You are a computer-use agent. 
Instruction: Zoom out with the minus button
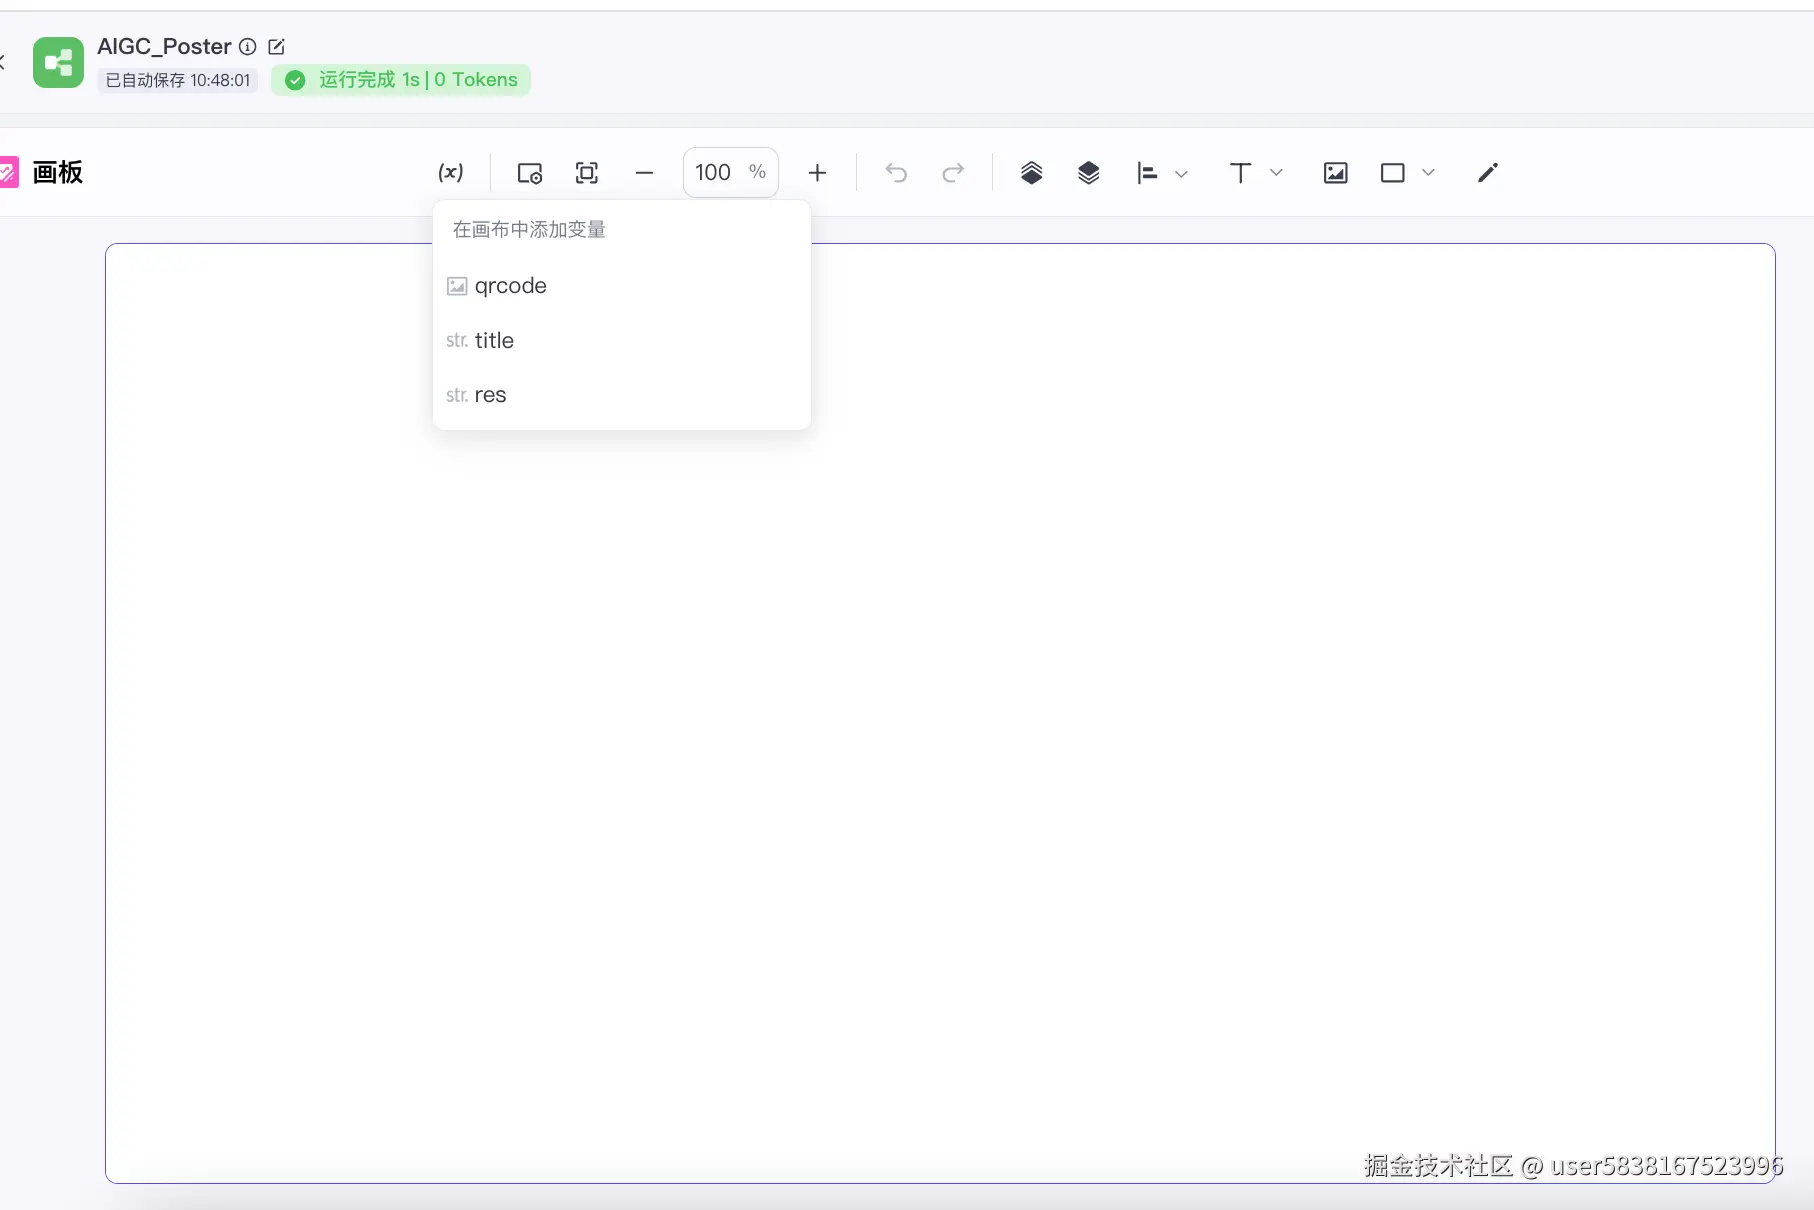click(x=644, y=173)
